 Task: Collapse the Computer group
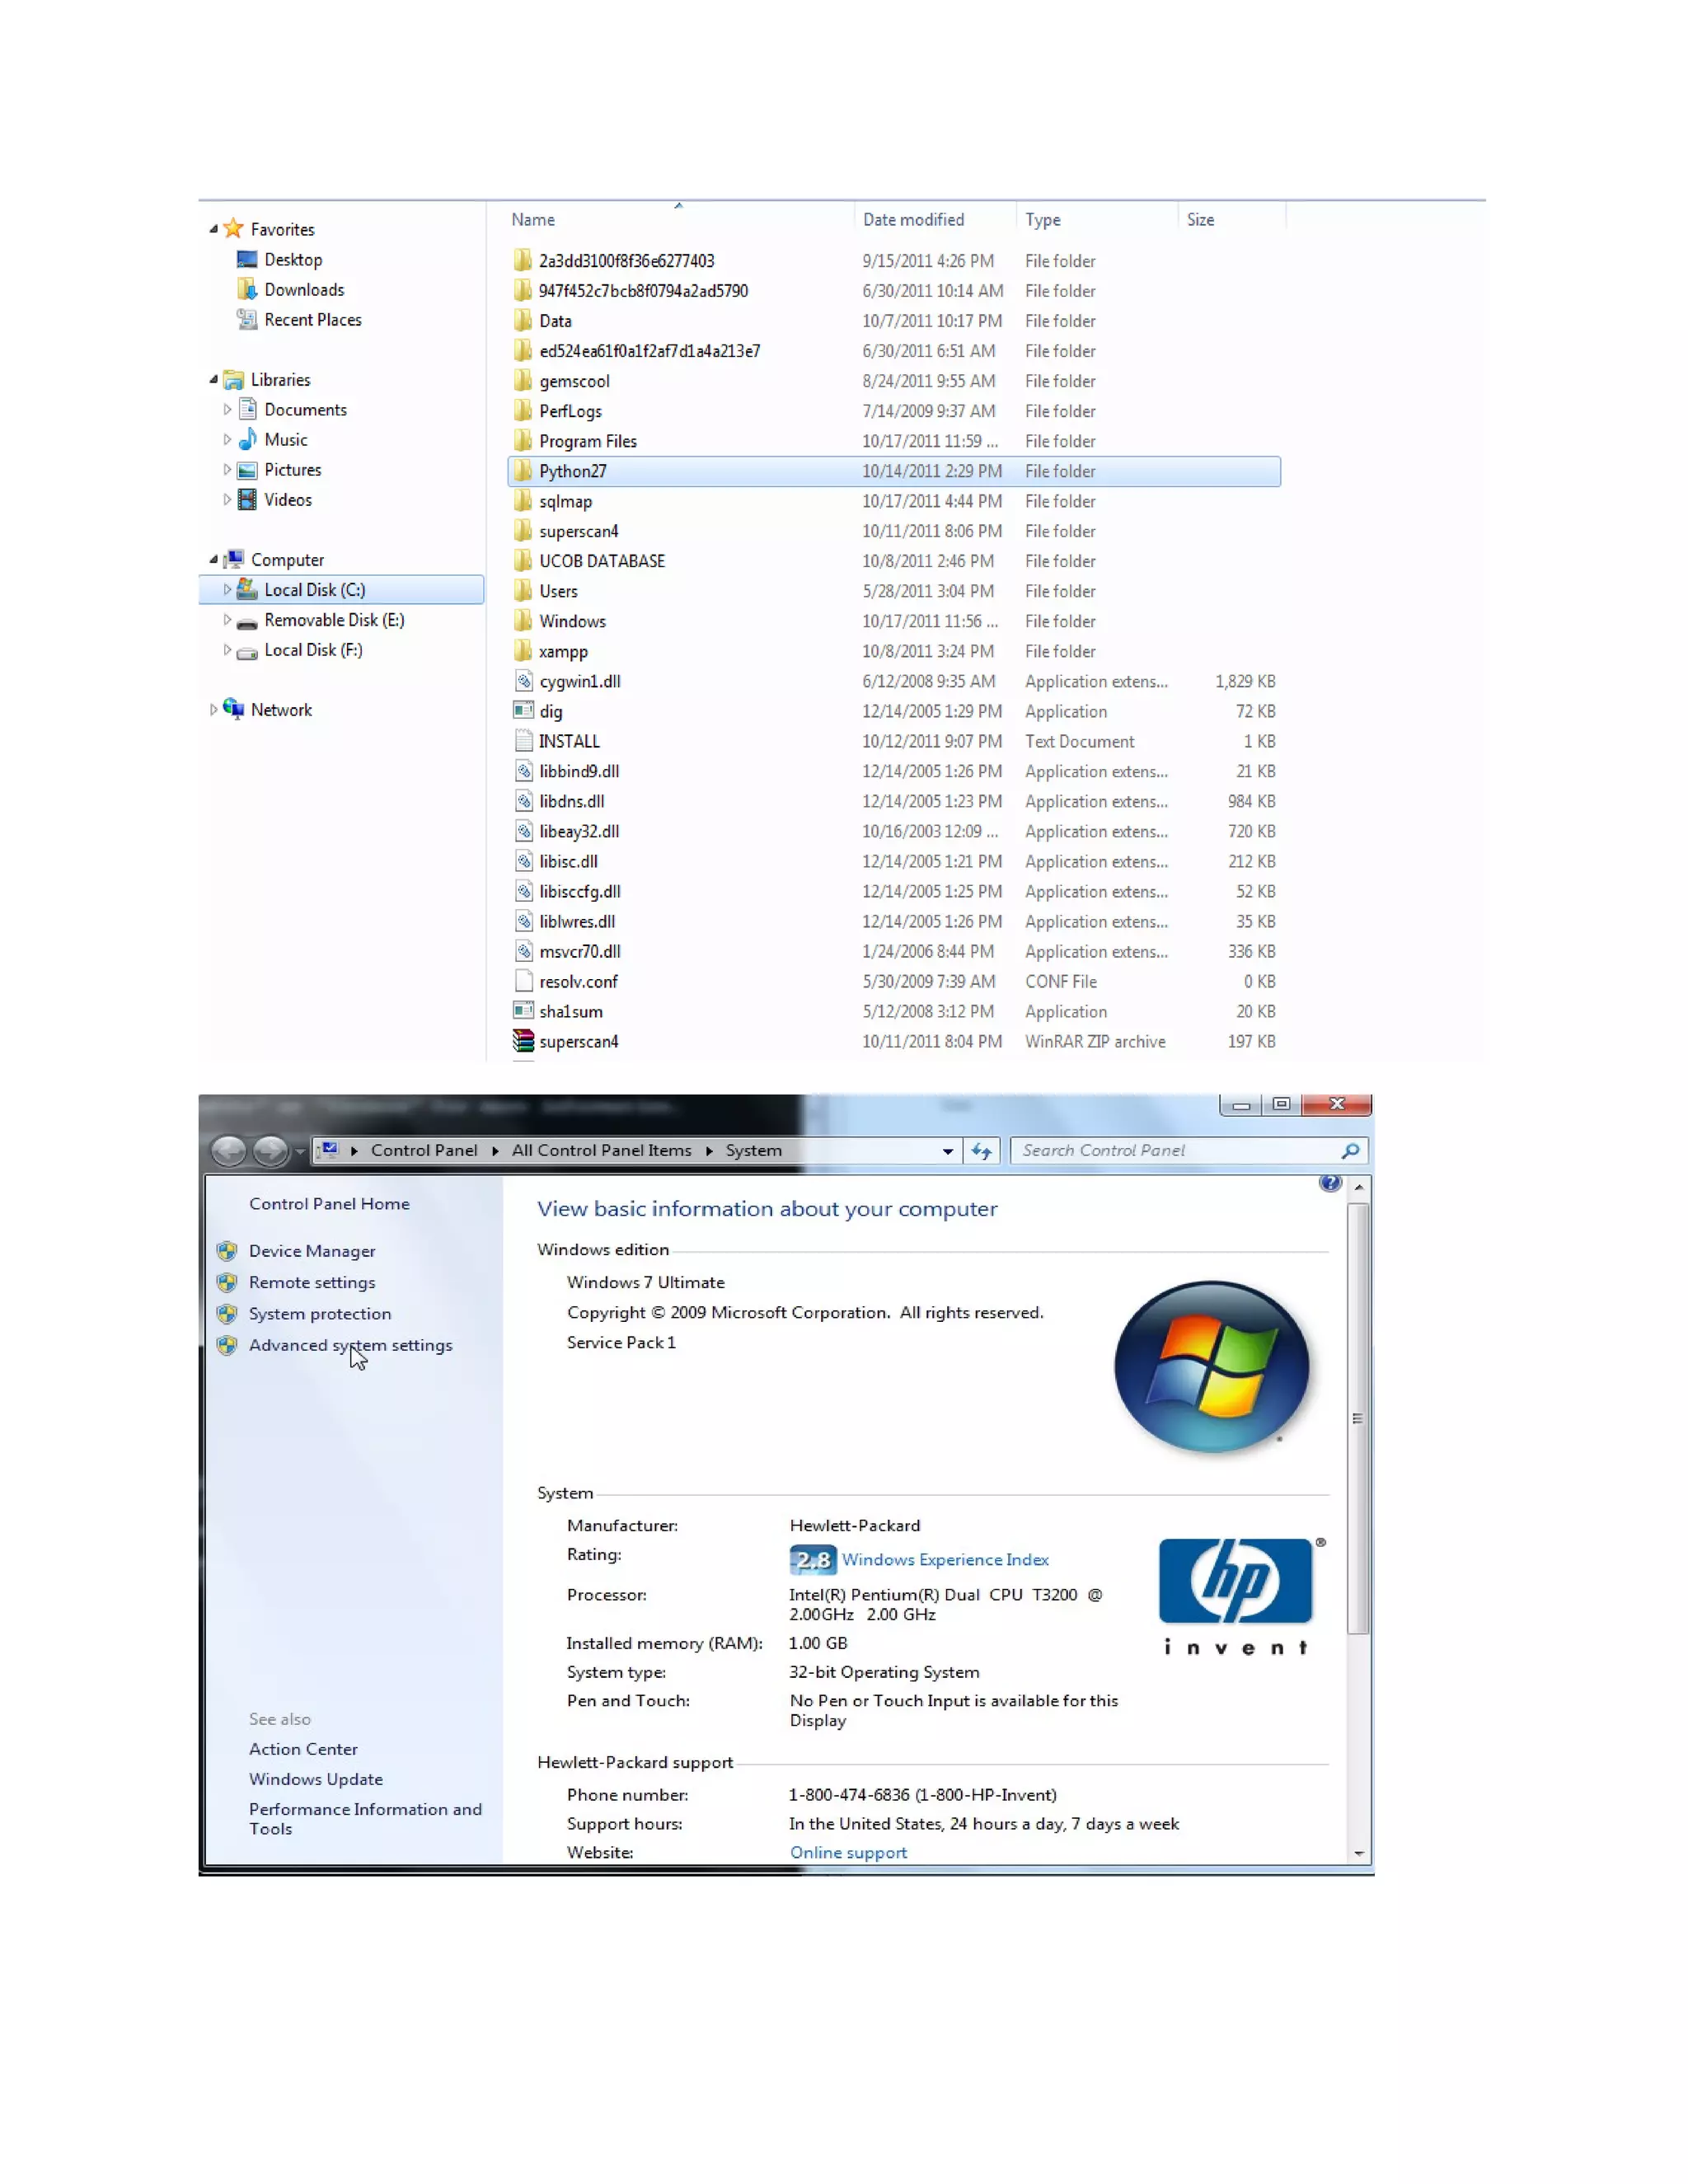(x=213, y=559)
